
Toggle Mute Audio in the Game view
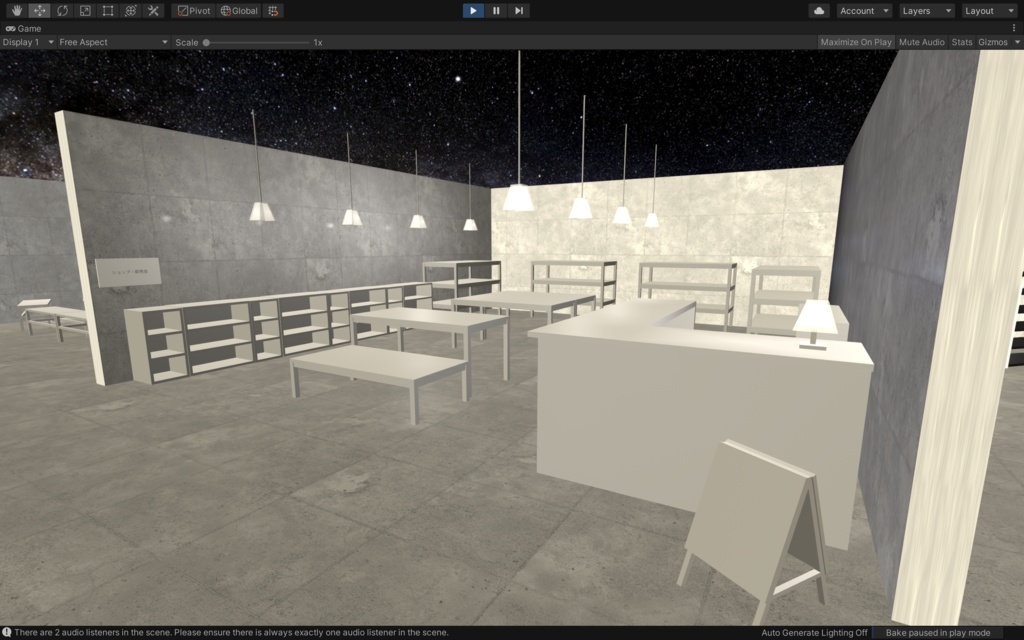[x=920, y=42]
